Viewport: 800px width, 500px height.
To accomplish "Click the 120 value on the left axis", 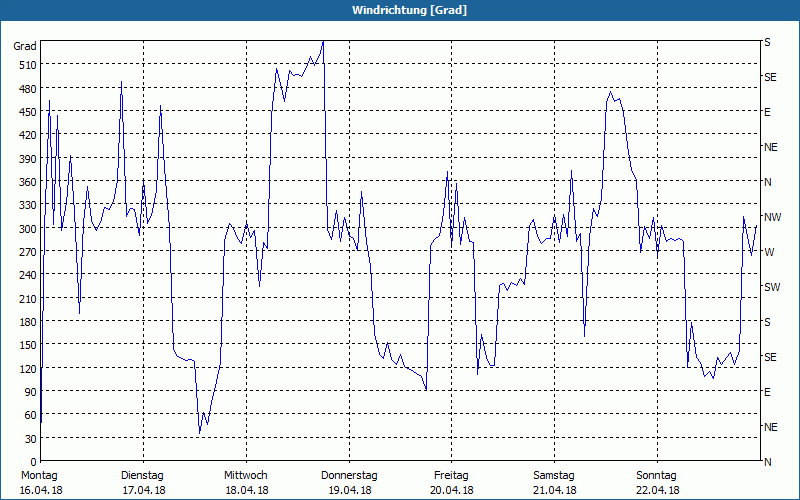I will (28, 368).
